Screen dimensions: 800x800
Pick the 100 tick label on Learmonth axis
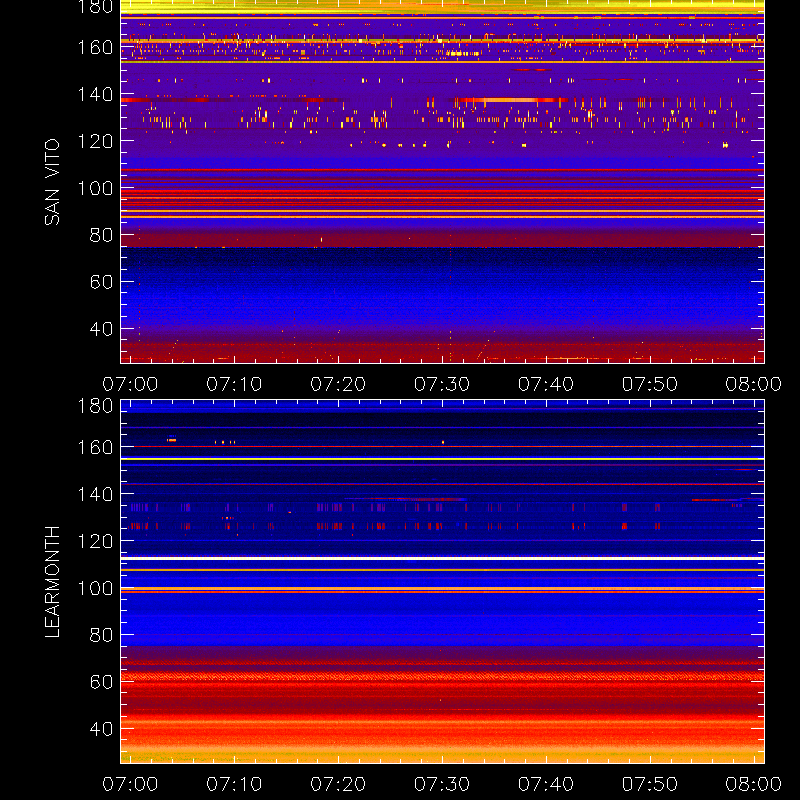95,588
